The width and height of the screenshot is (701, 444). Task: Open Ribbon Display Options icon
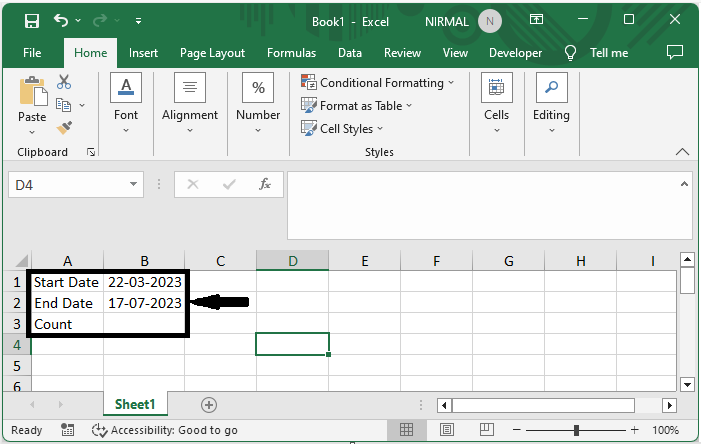(x=536, y=19)
